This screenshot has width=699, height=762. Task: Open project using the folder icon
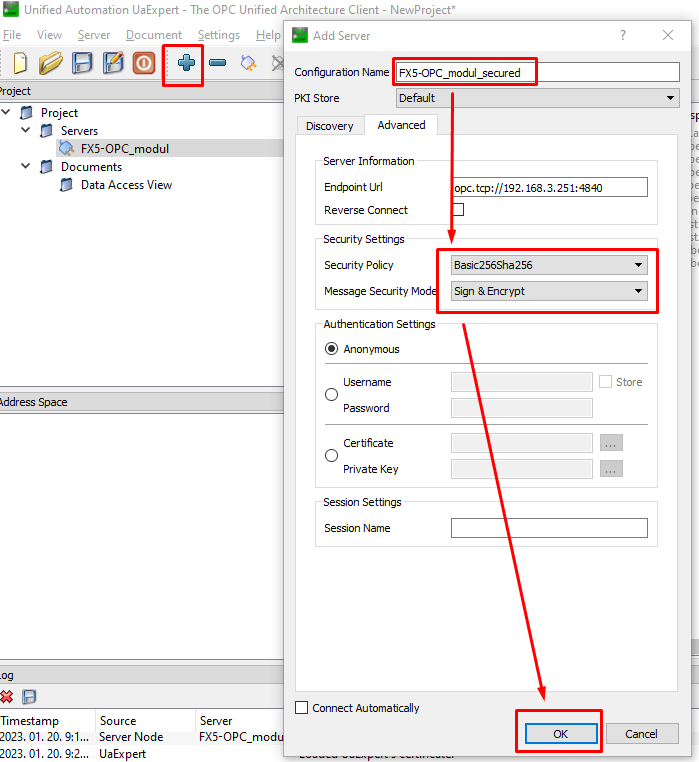point(51,63)
